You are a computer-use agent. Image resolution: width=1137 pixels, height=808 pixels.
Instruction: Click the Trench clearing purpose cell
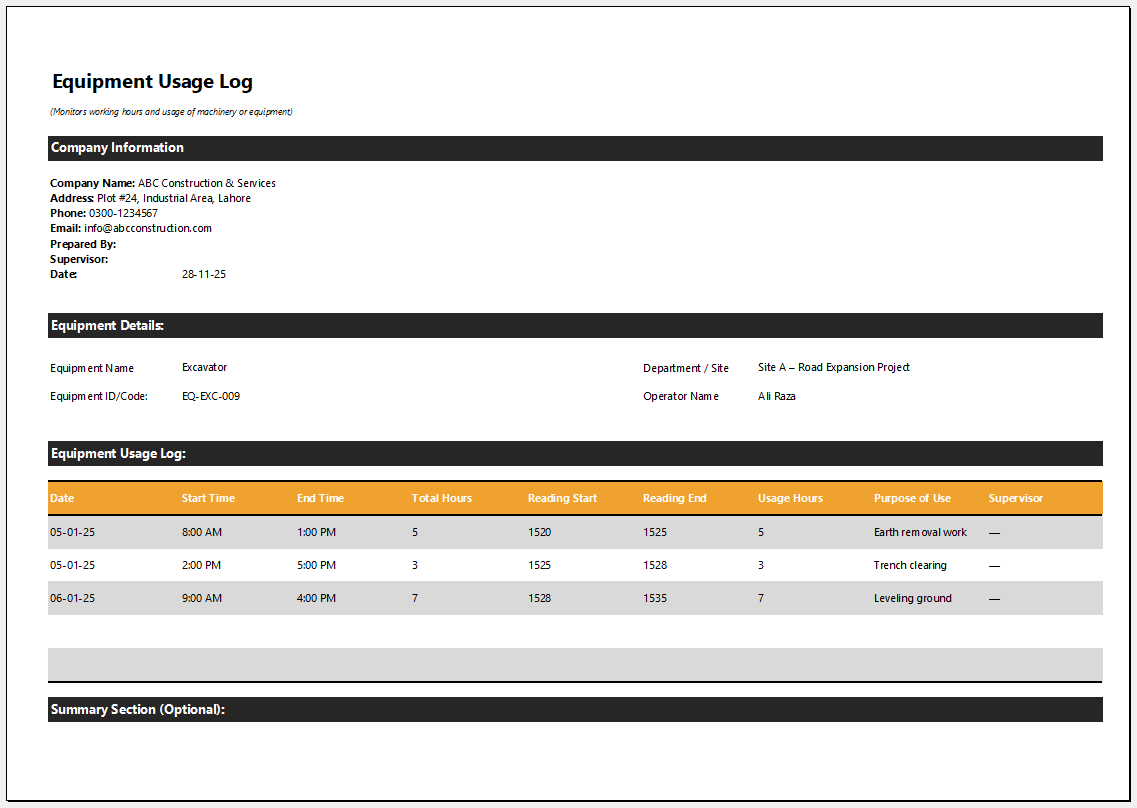(909, 565)
